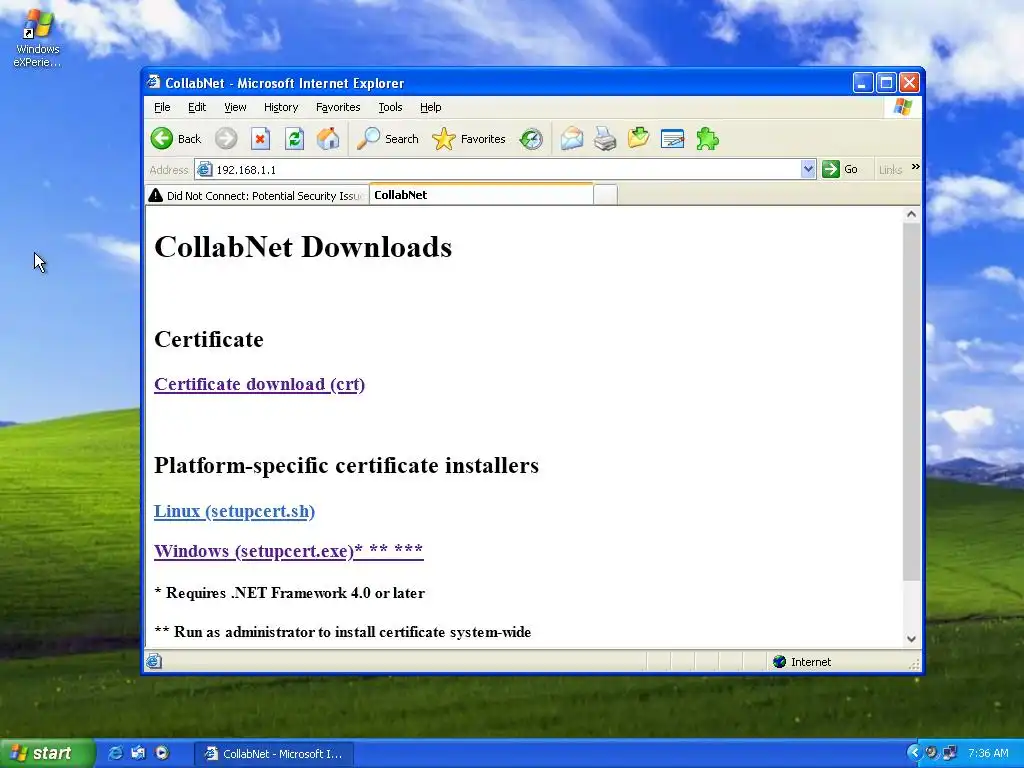Image resolution: width=1024 pixels, height=768 pixels.
Task: Expand Links toolbar chevron
Action: click(915, 167)
